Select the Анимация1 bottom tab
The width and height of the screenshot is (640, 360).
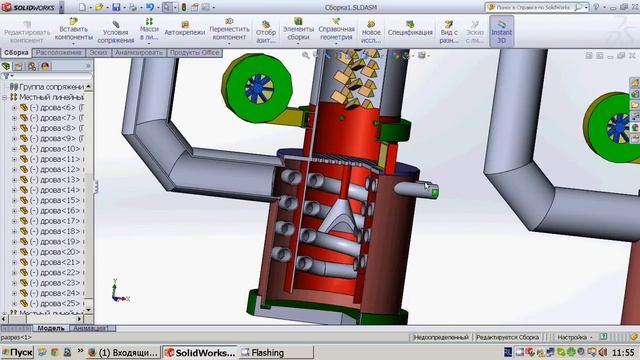point(92,328)
